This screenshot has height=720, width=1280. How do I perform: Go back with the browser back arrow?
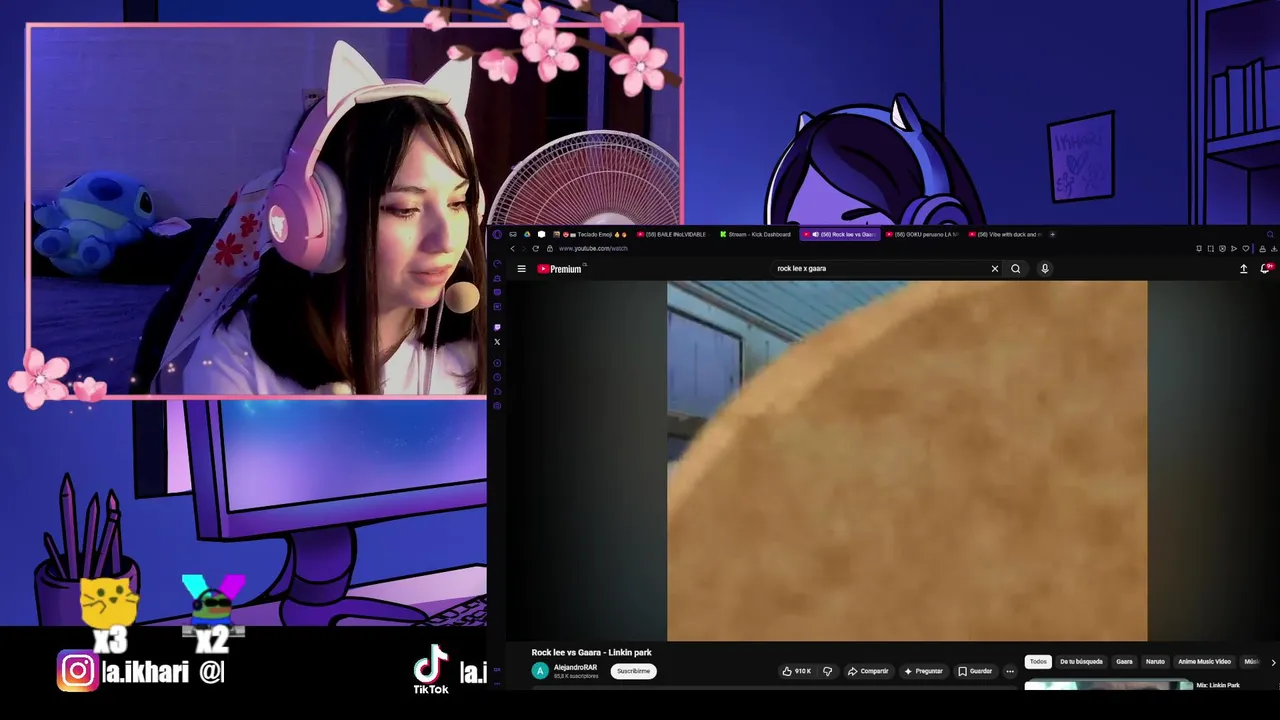tap(512, 248)
